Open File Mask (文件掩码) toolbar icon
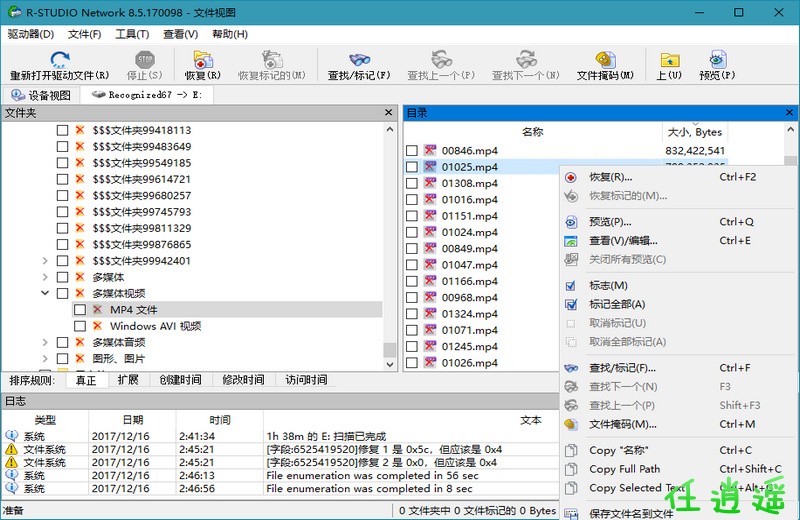The width and height of the screenshot is (800, 520). tap(605, 59)
